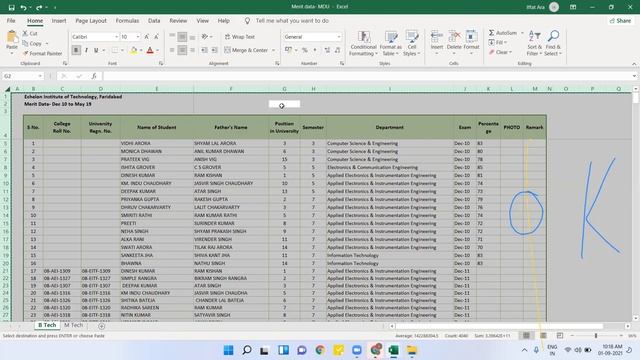
Task: Toggle center horizontal alignment
Action: (182, 50)
